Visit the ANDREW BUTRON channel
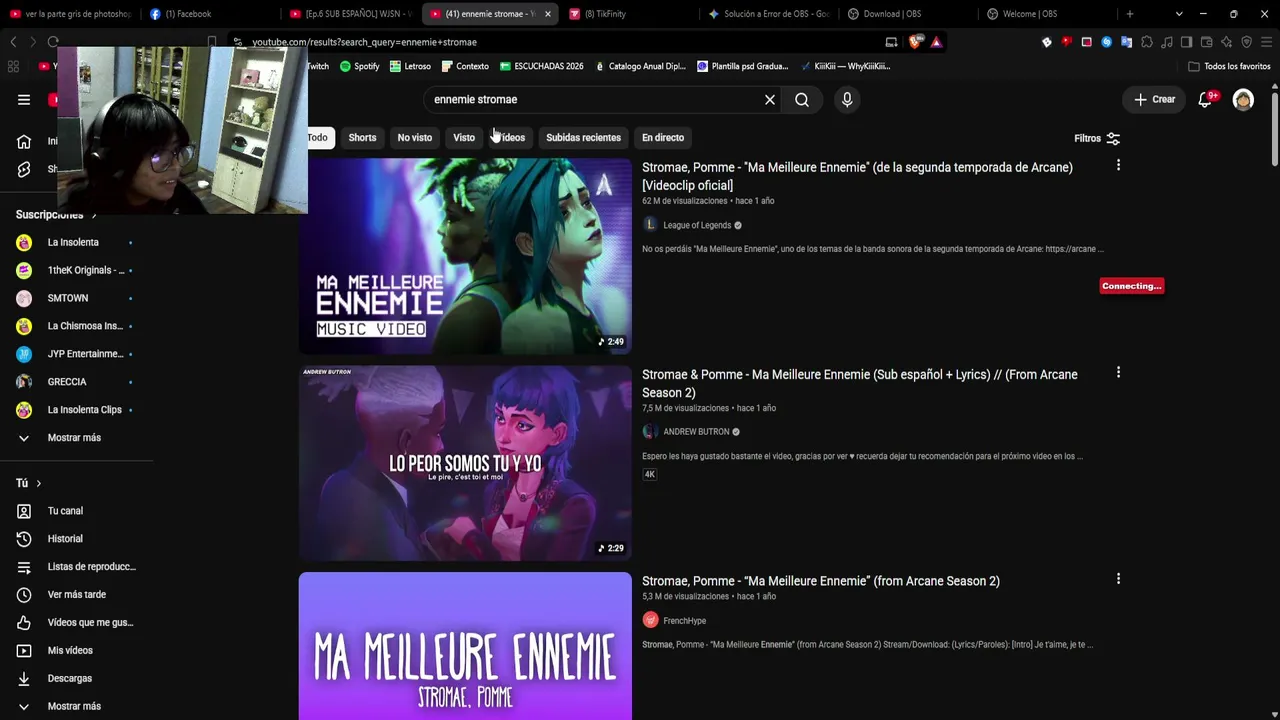Screen dimensions: 1280x720 [696, 432]
